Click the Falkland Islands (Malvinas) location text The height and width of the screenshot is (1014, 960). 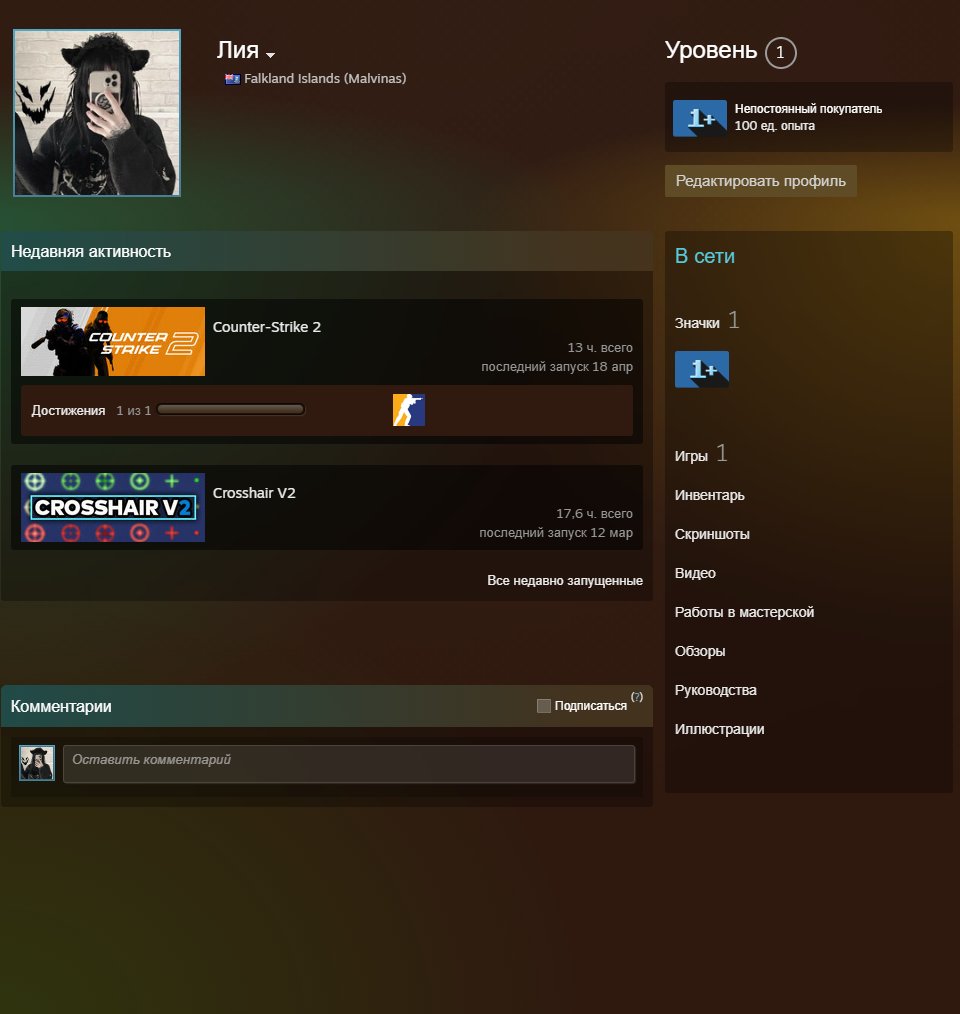tap(325, 78)
